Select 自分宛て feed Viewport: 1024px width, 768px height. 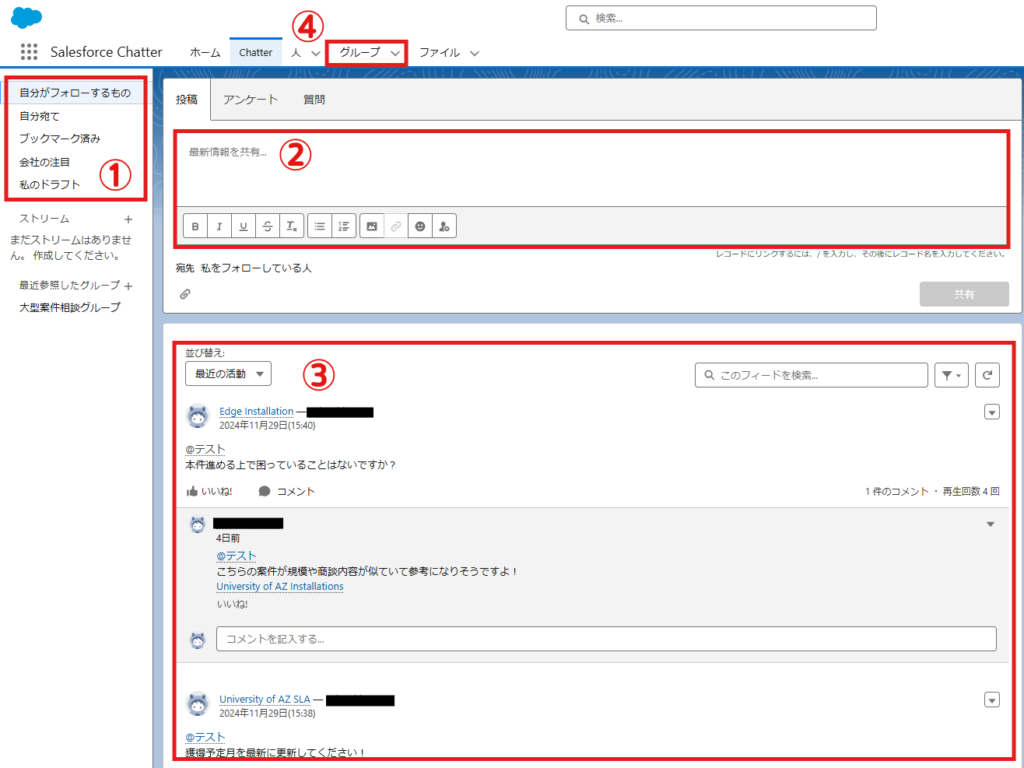tap(39, 116)
